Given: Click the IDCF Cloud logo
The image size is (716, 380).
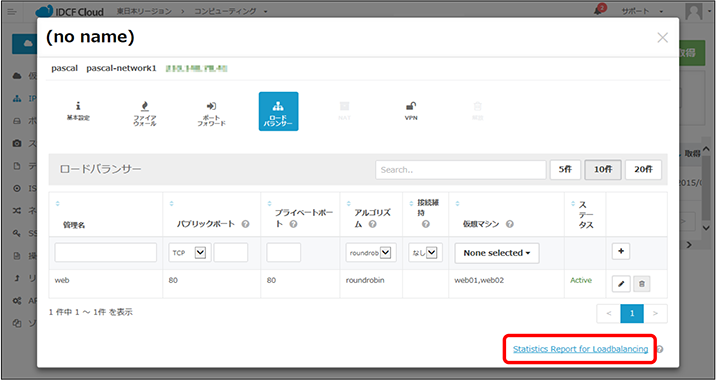Looking at the screenshot, I should tap(69, 11).
